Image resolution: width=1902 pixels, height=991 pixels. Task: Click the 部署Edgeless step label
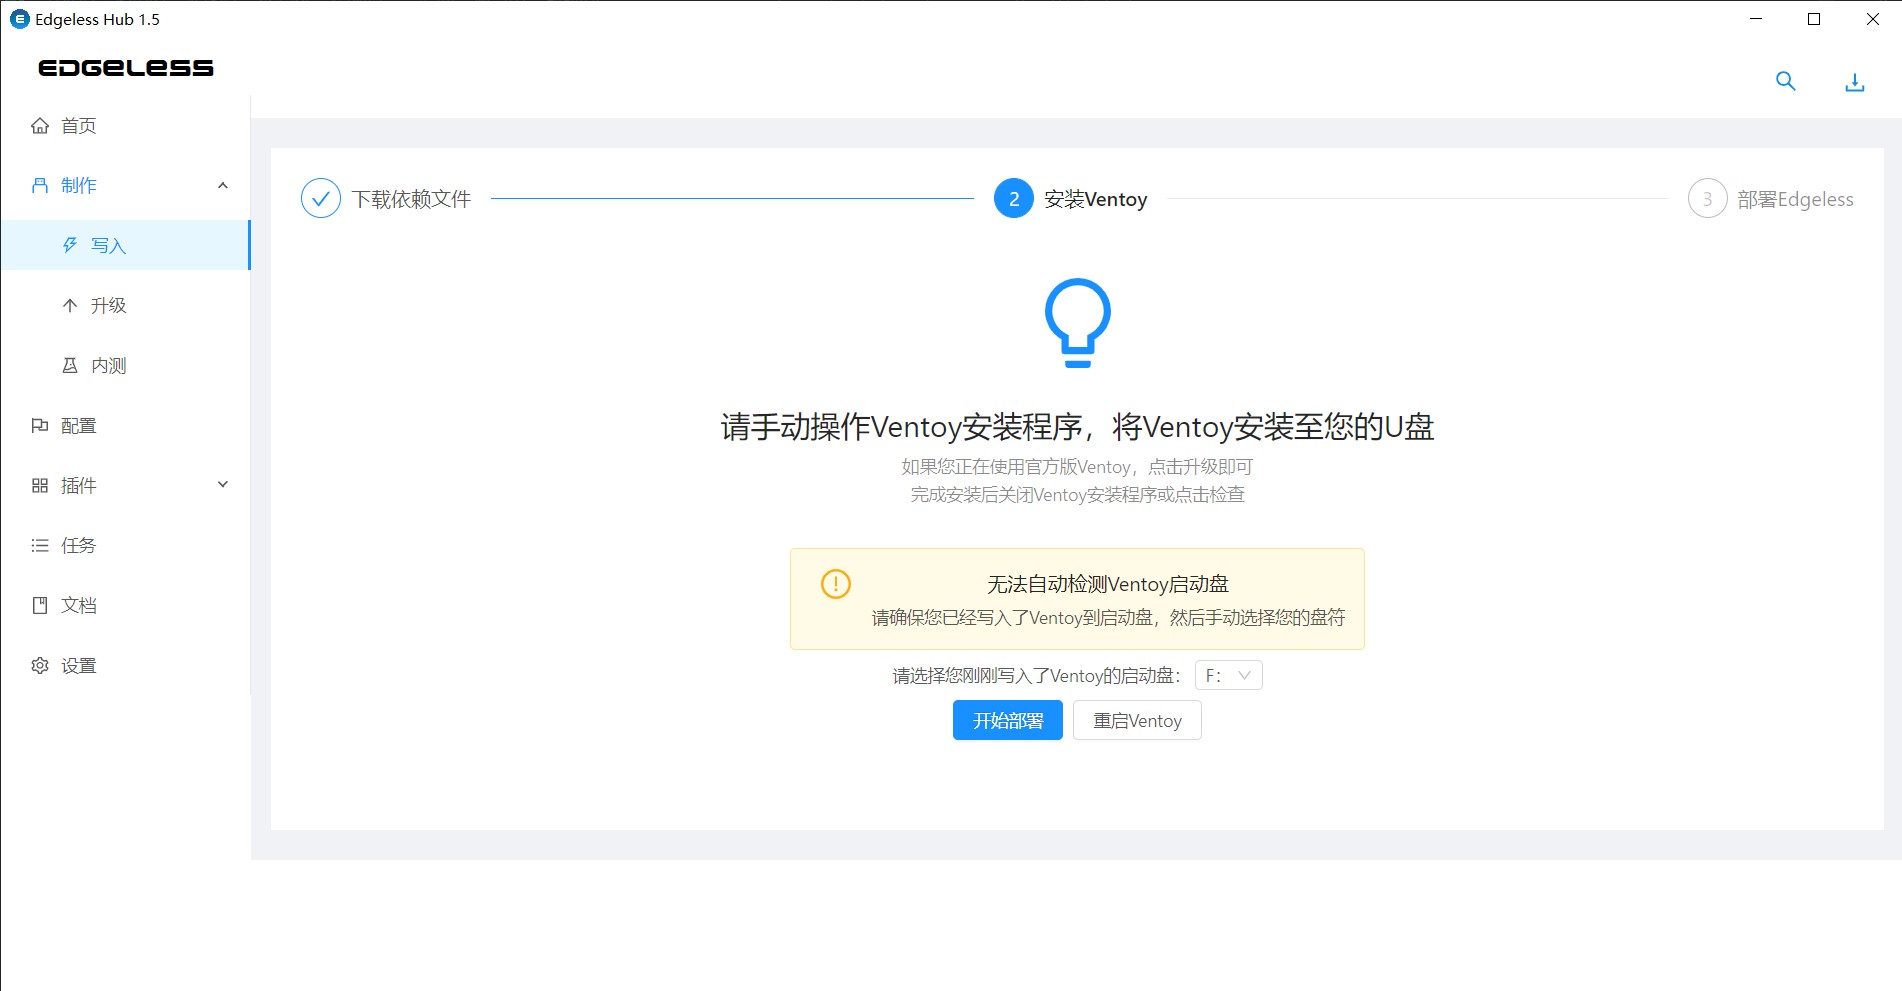(1796, 199)
